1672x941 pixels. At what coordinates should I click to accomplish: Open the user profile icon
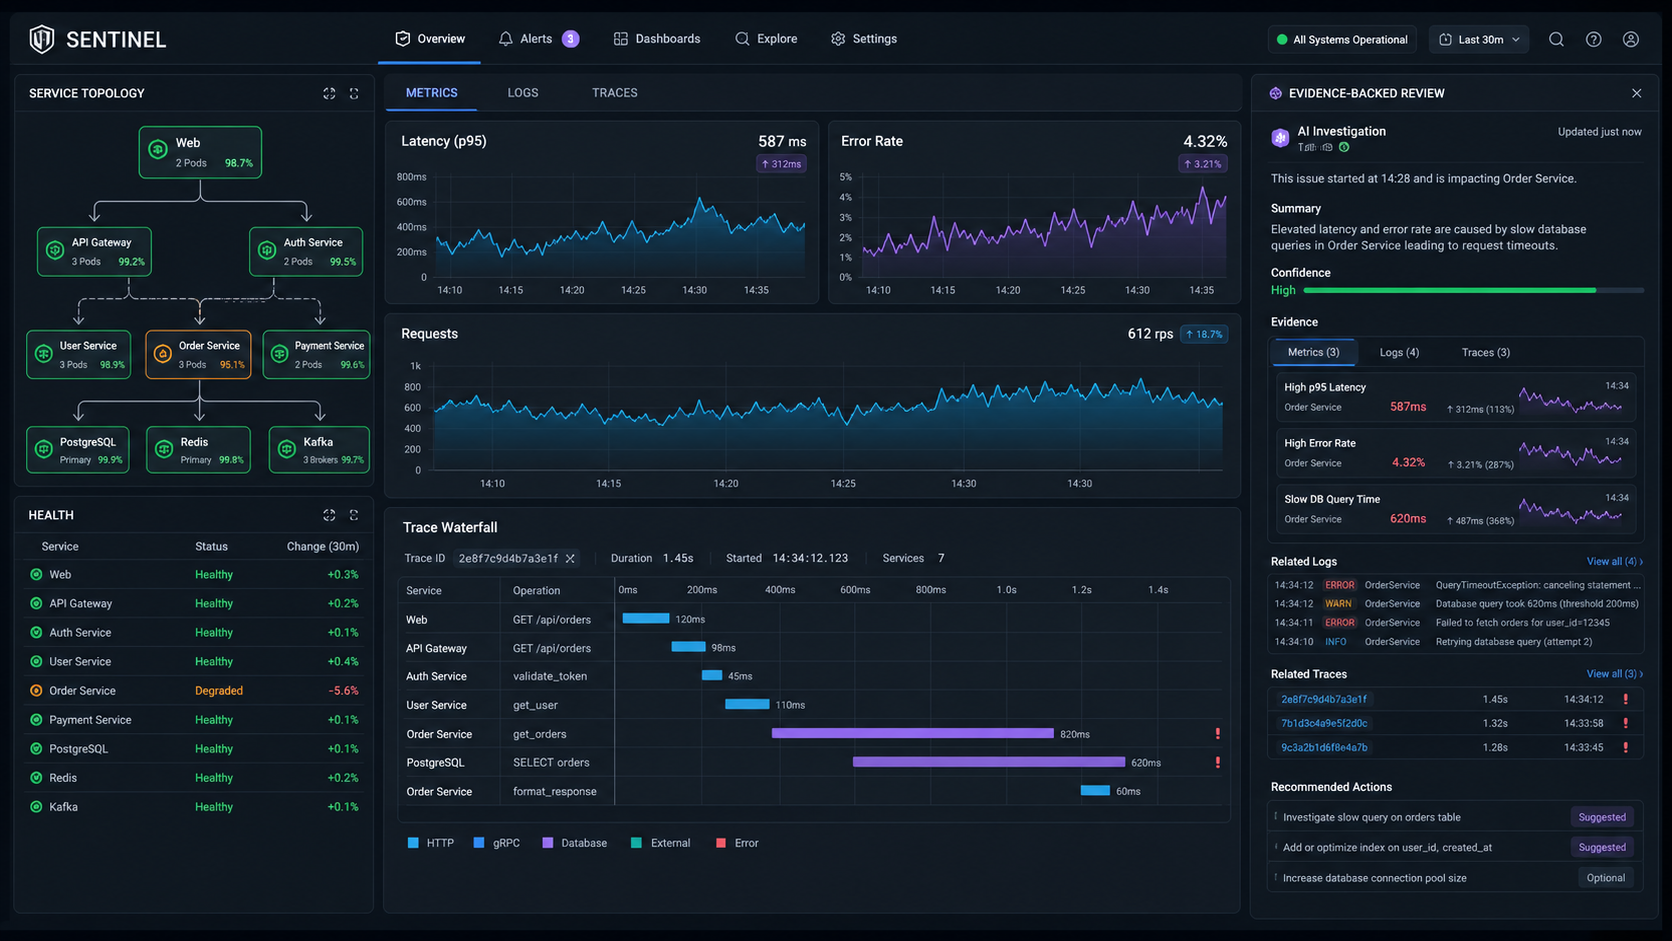point(1630,39)
